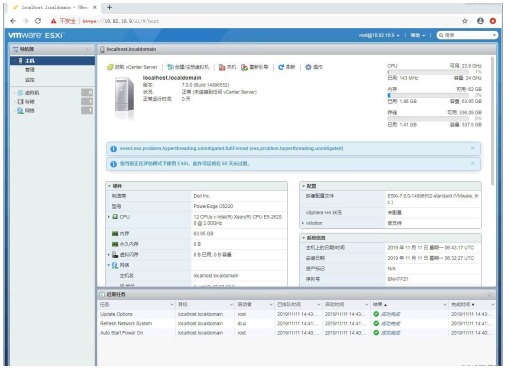This screenshot has height=369, width=510.
Task: Bookmark this page with the star icon
Action: 465,21
